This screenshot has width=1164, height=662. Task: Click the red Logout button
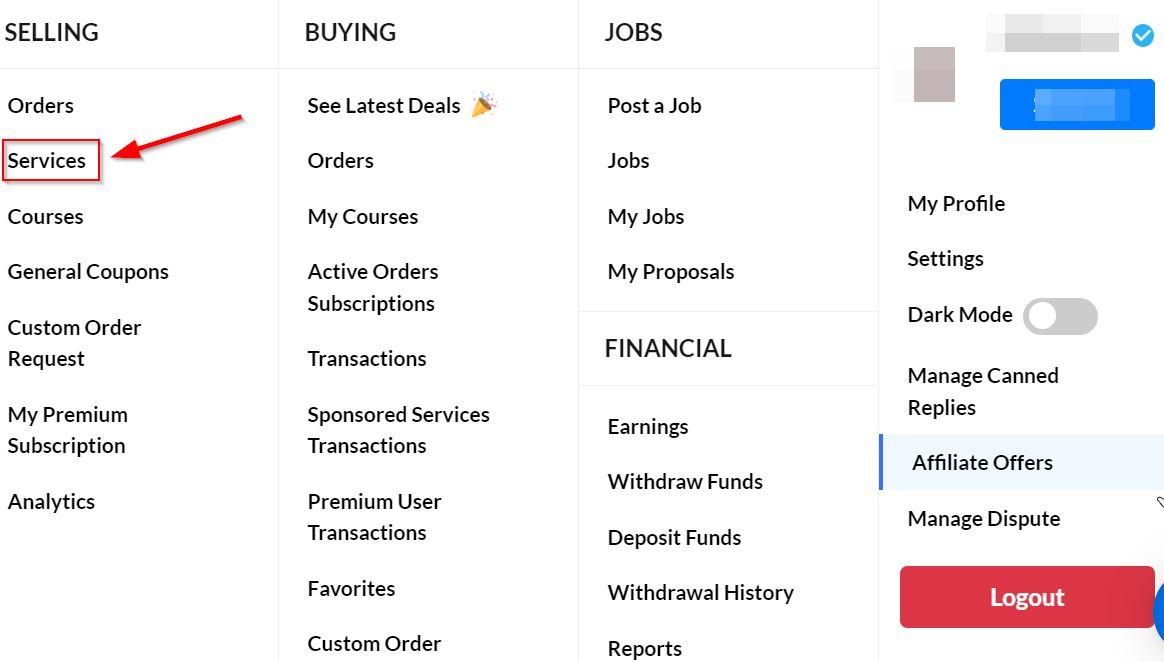tap(1027, 597)
